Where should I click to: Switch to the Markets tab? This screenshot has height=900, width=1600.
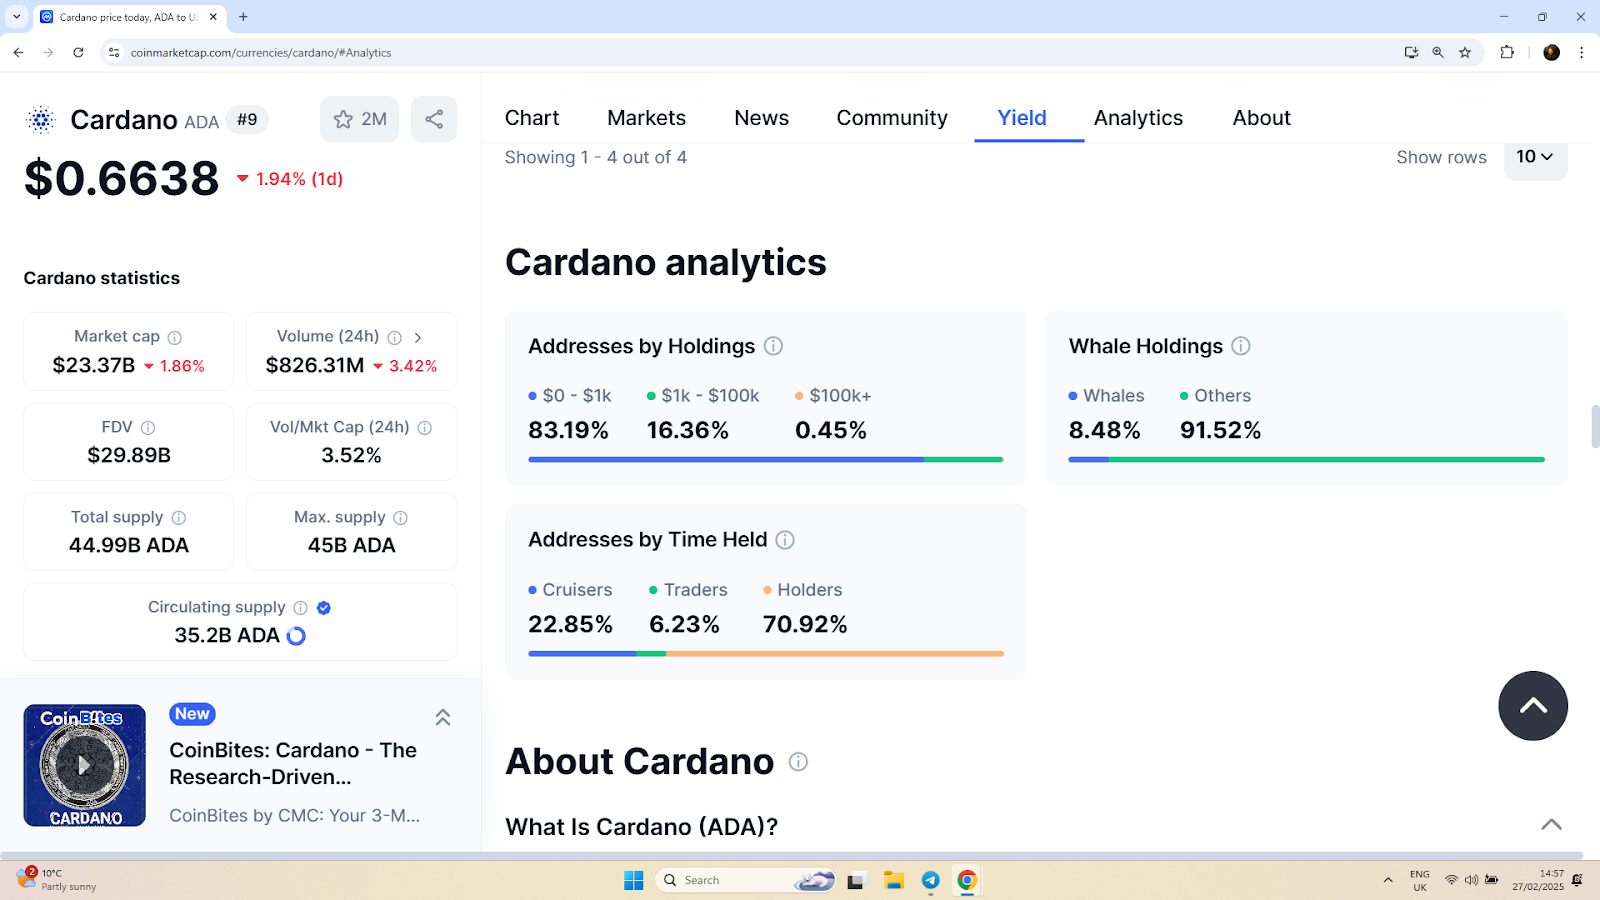[x=647, y=118]
